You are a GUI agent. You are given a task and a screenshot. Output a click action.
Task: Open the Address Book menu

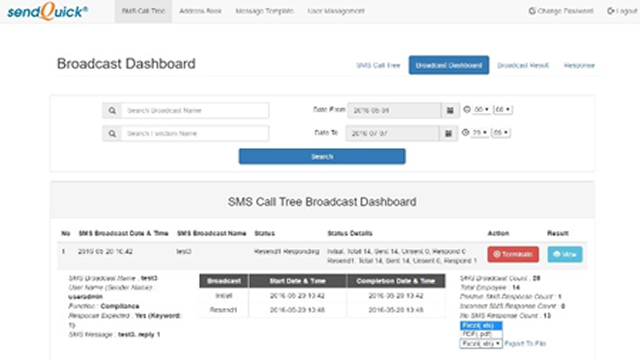click(200, 11)
